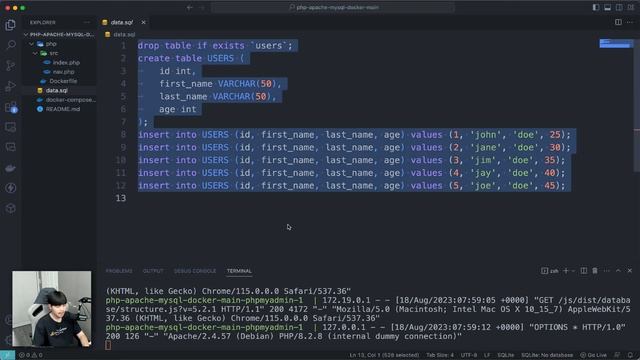This screenshot has width=640, height=360.
Task: Open customize layout icon in title bar
Action: coord(631,7)
